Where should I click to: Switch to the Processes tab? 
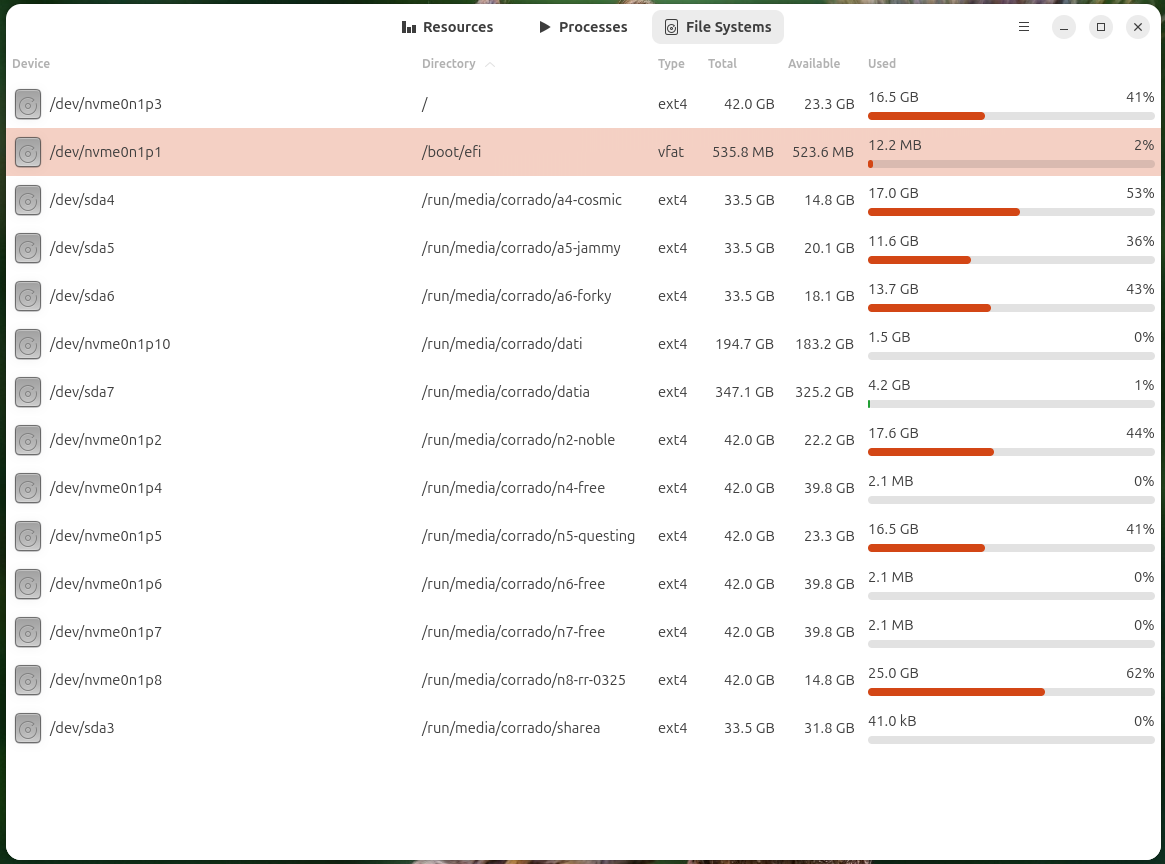583,27
